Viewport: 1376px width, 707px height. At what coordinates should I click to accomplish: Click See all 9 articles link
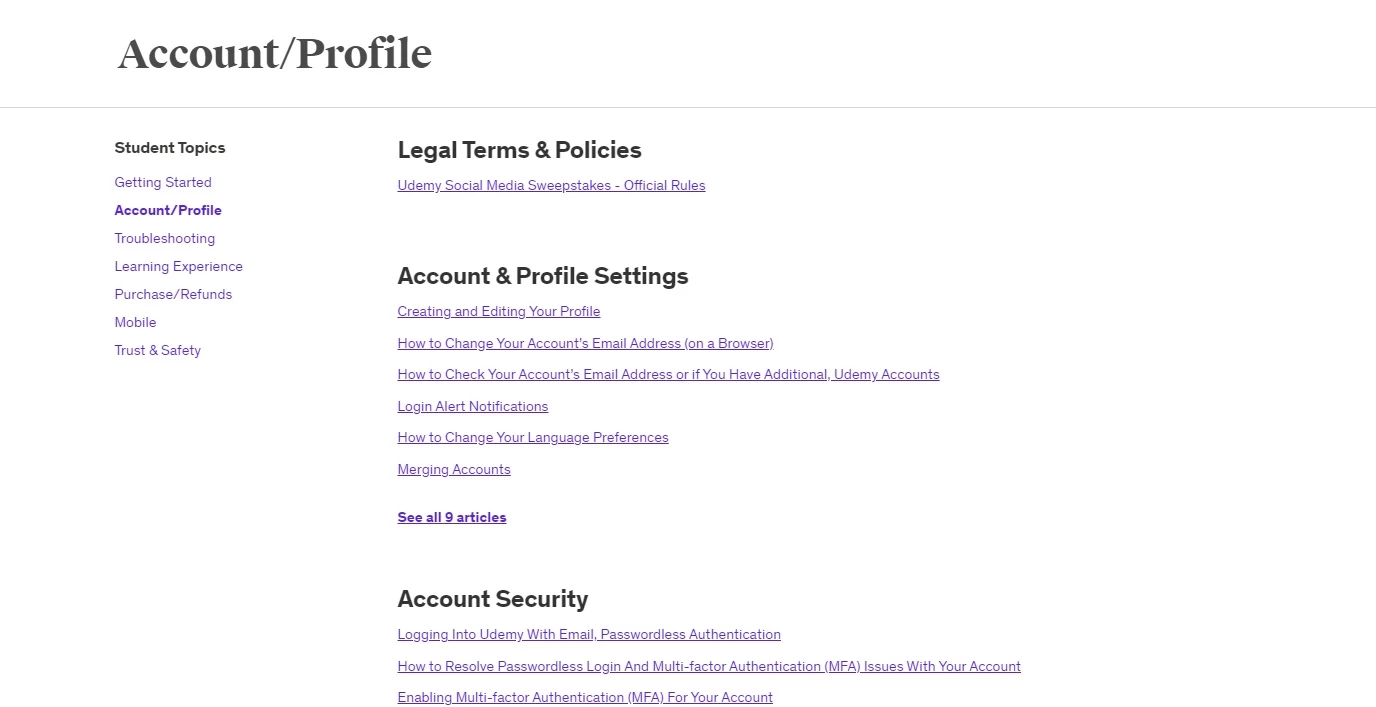coord(452,517)
